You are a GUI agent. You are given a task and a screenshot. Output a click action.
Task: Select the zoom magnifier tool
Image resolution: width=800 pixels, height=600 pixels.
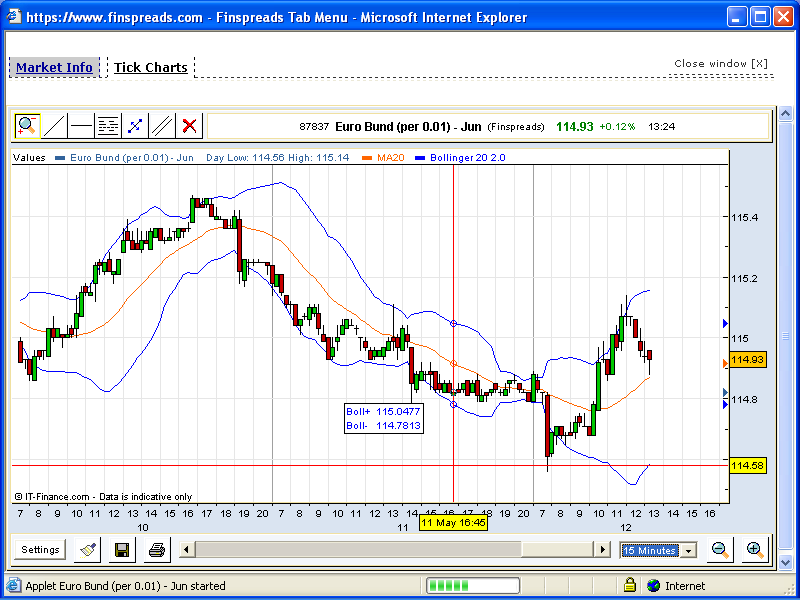pos(27,126)
